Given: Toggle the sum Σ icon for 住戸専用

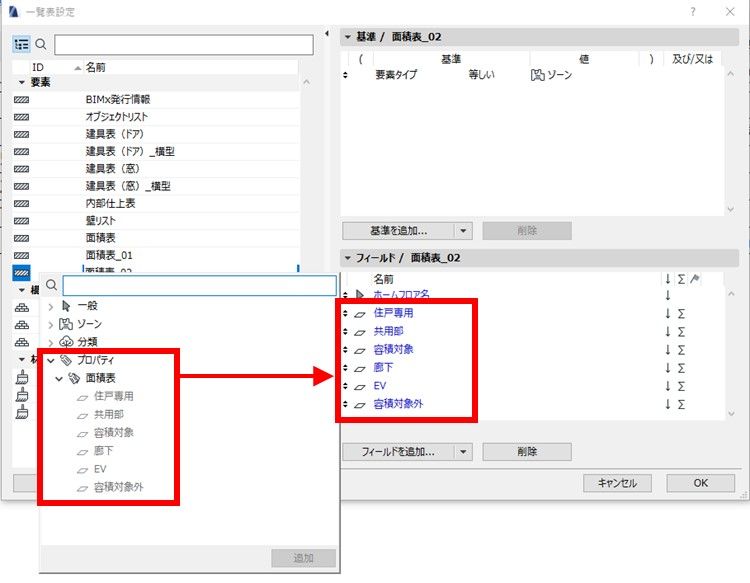Looking at the screenshot, I should pyautogui.click(x=681, y=314).
